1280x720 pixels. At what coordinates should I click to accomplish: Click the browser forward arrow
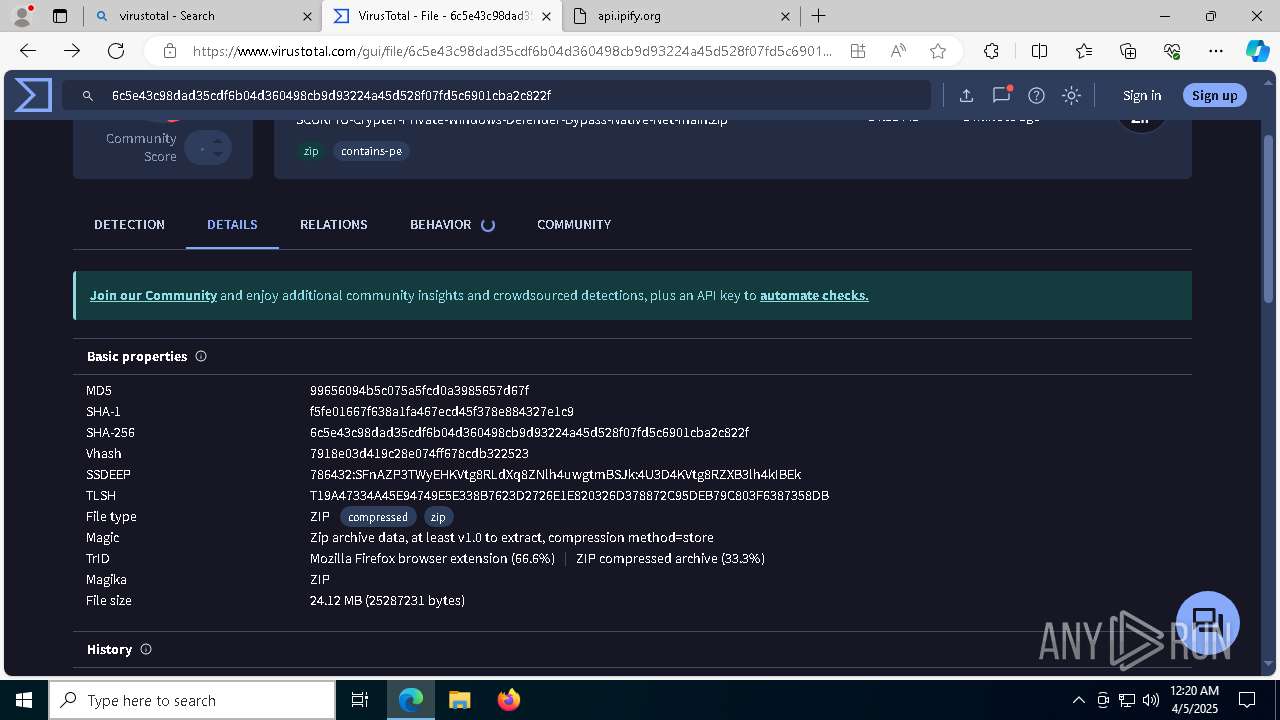click(x=72, y=51)
